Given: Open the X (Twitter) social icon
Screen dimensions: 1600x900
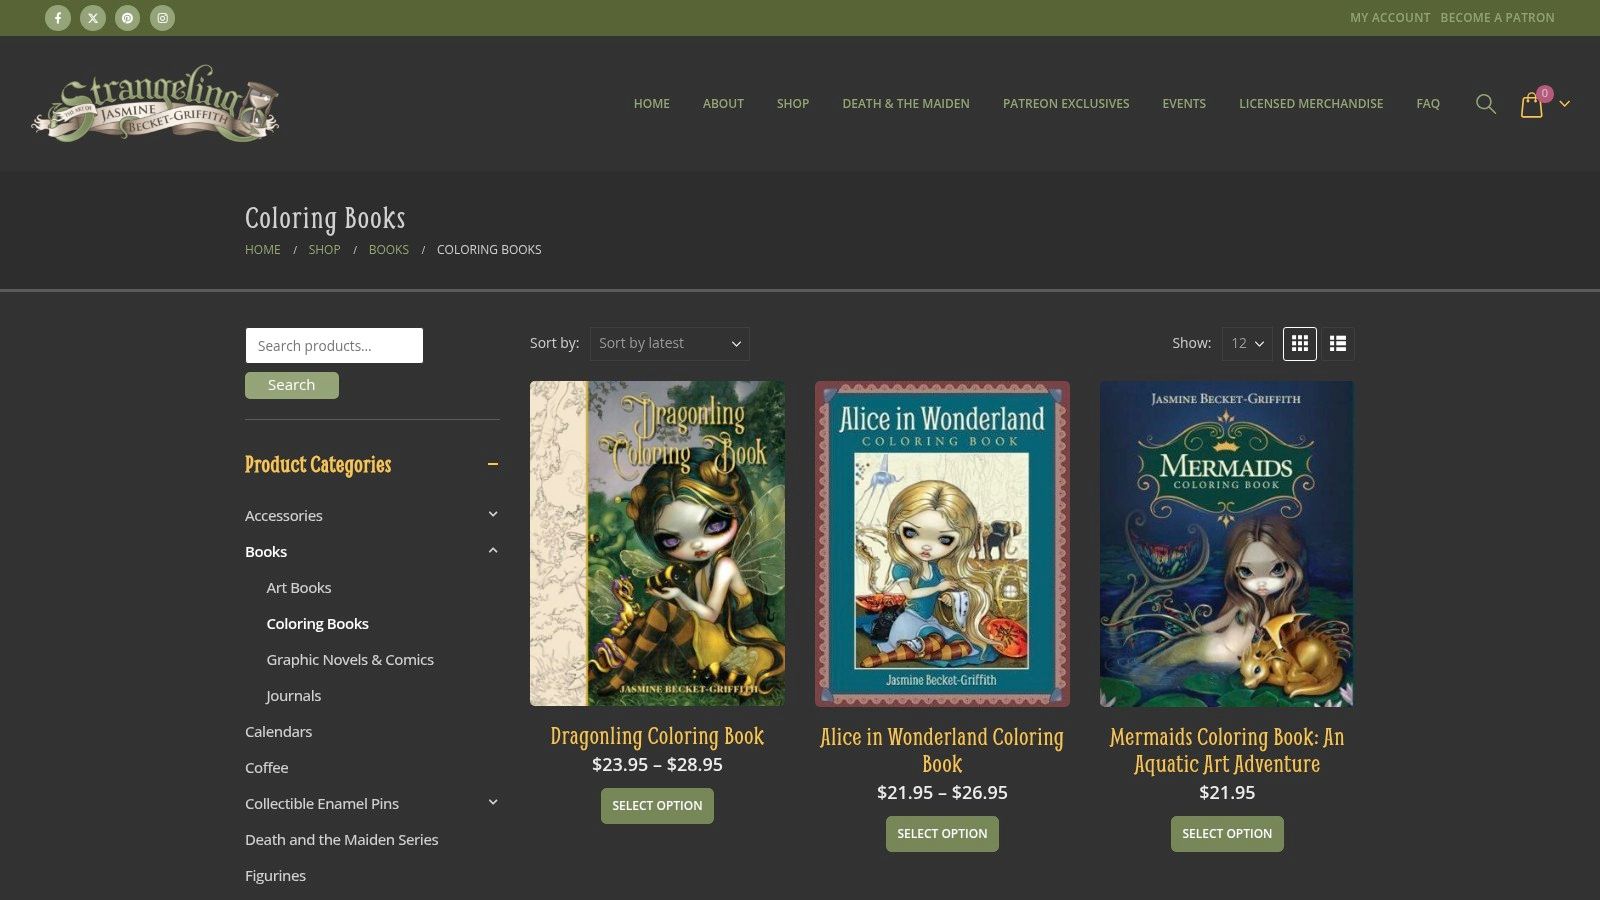Looking at the screenshot, I should (93, 18).
